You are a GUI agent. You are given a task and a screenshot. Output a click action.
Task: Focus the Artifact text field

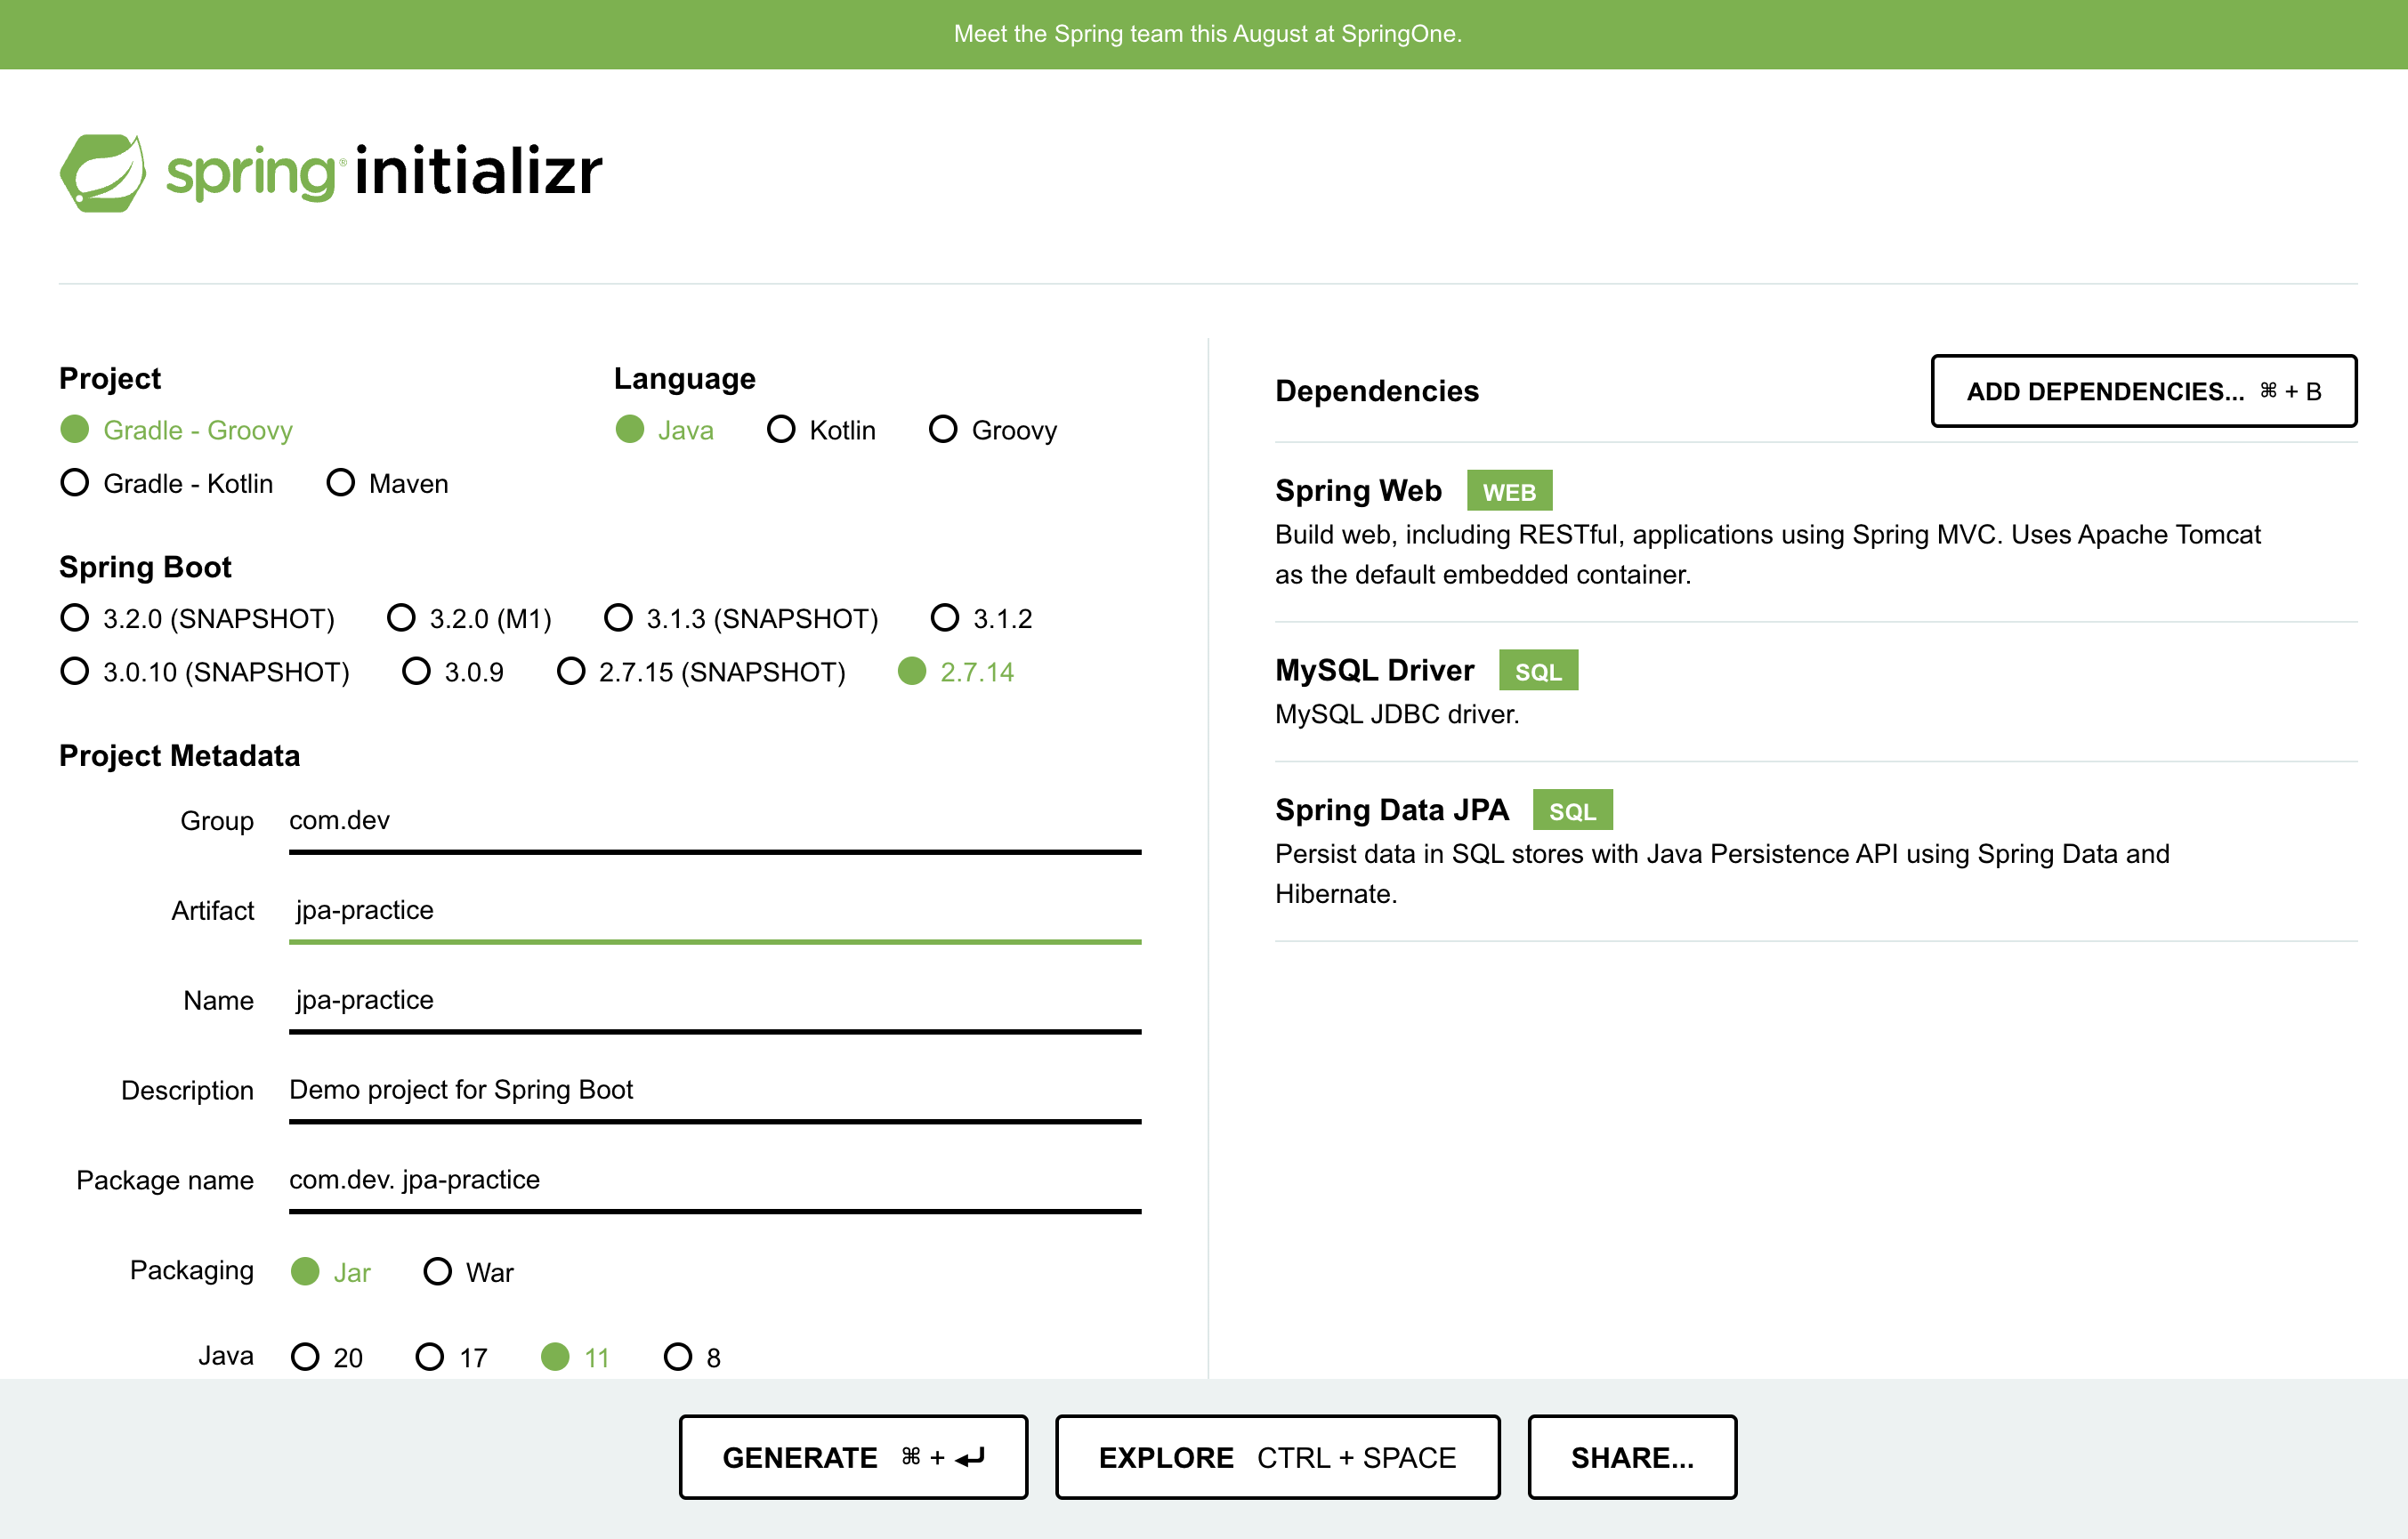[714, 911]
